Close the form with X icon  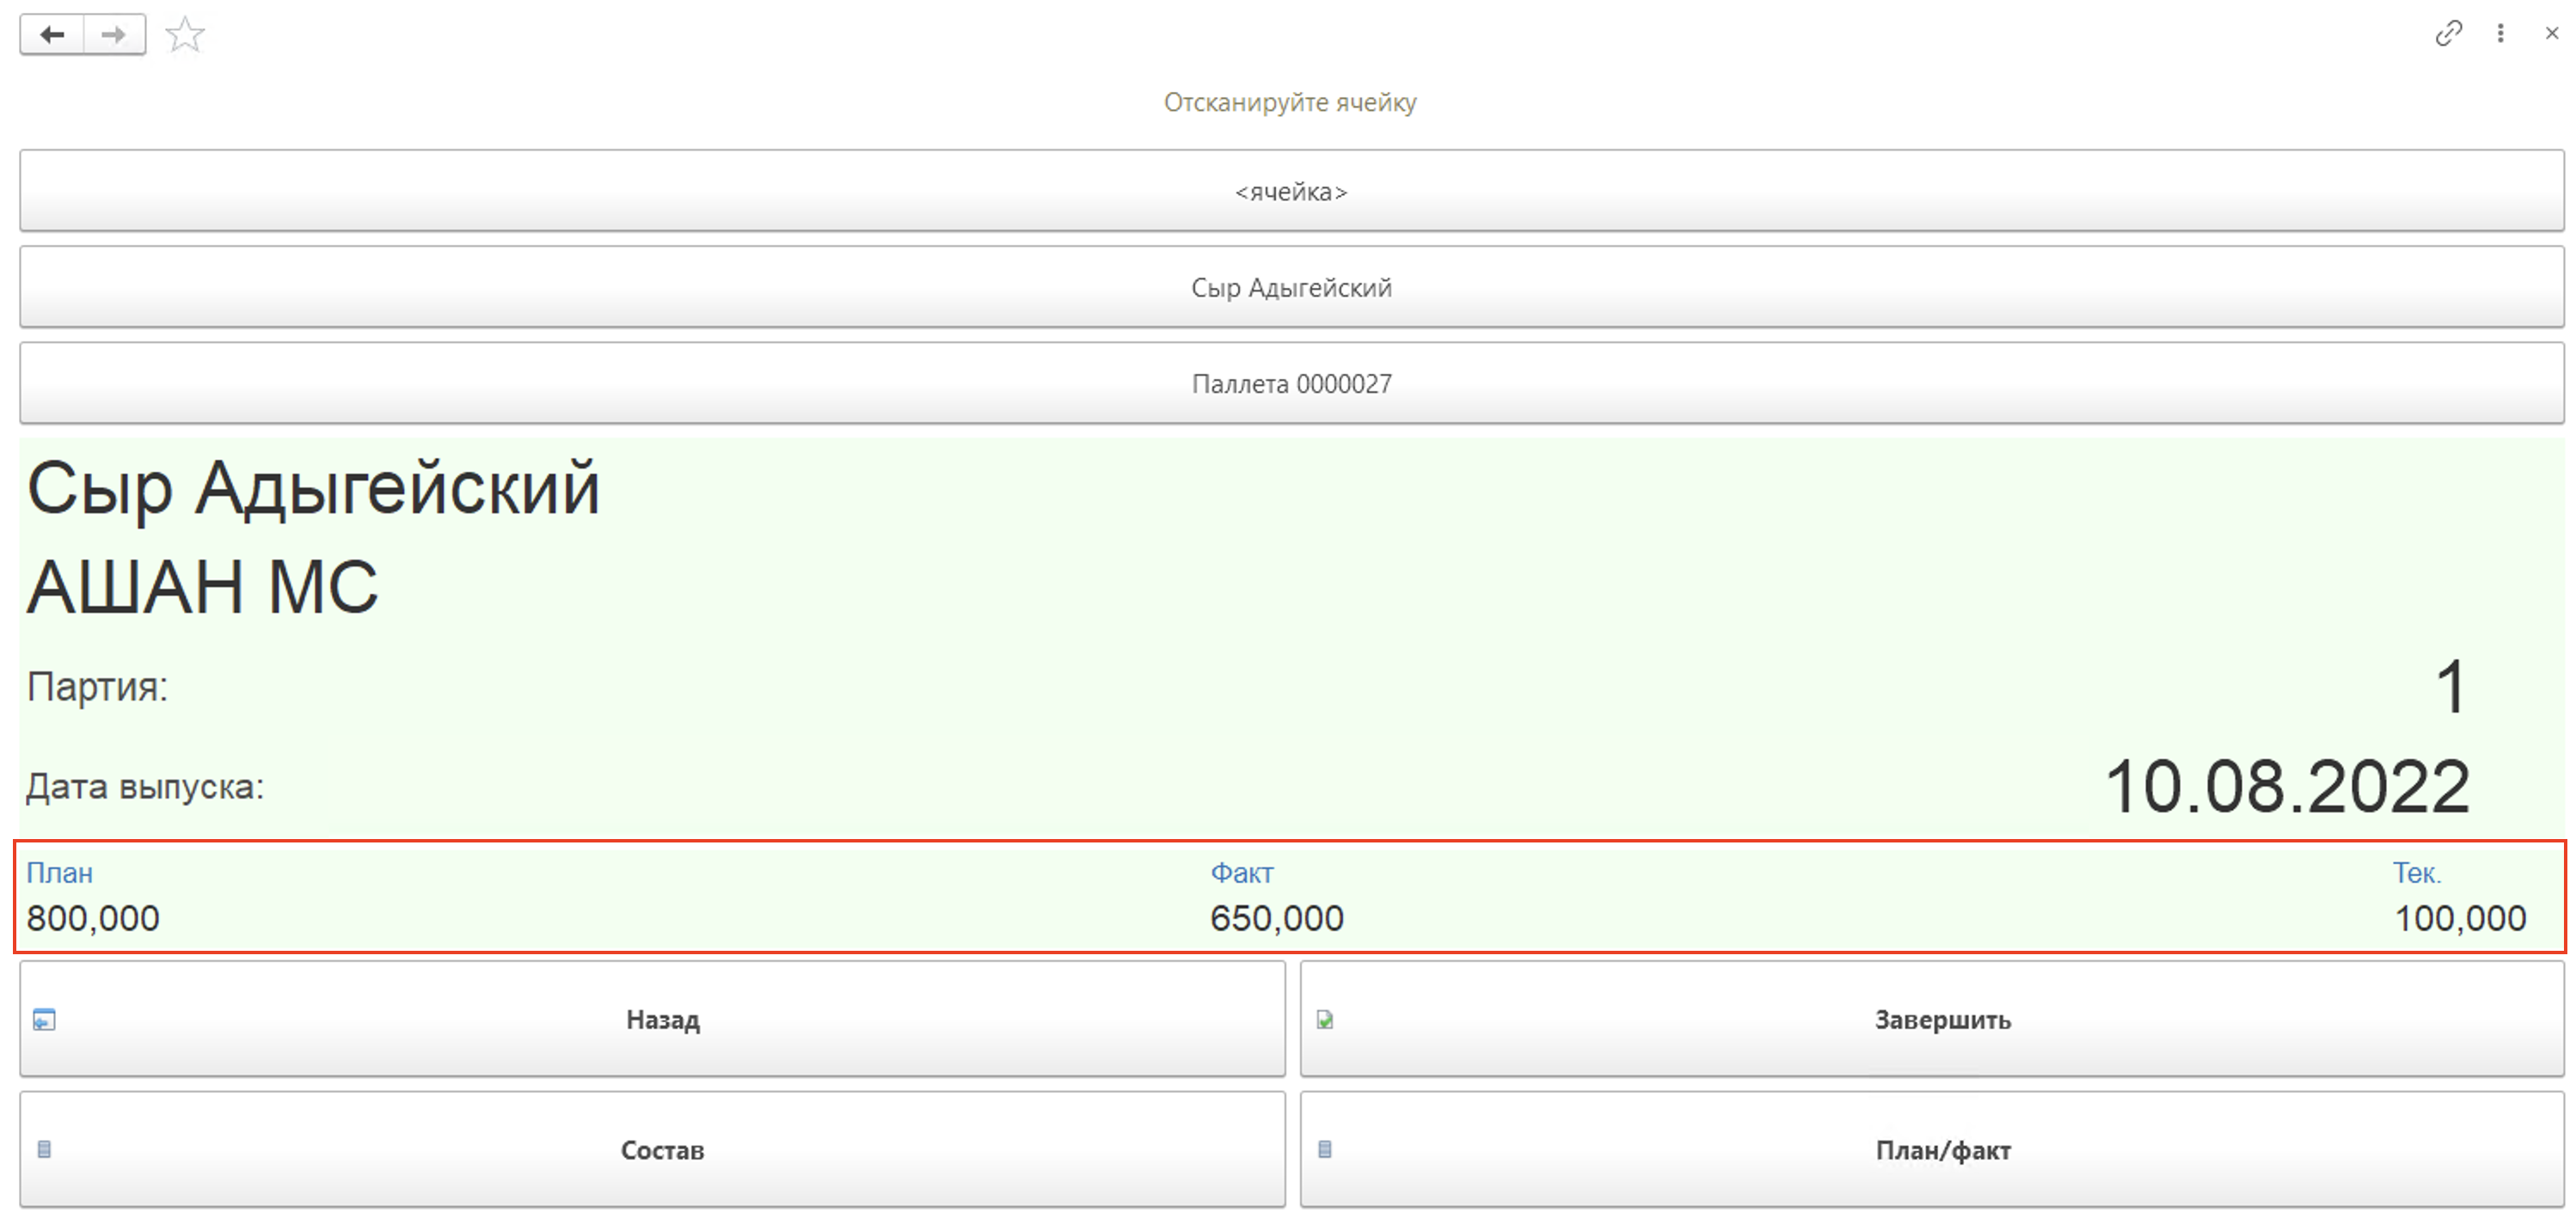pos(2551,34)
